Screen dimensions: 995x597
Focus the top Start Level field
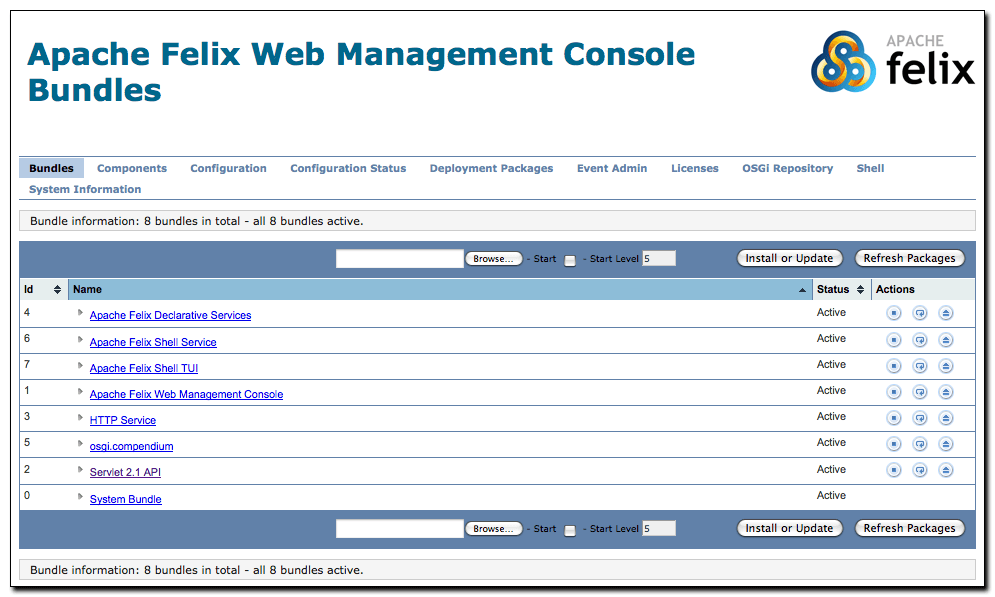659,258
